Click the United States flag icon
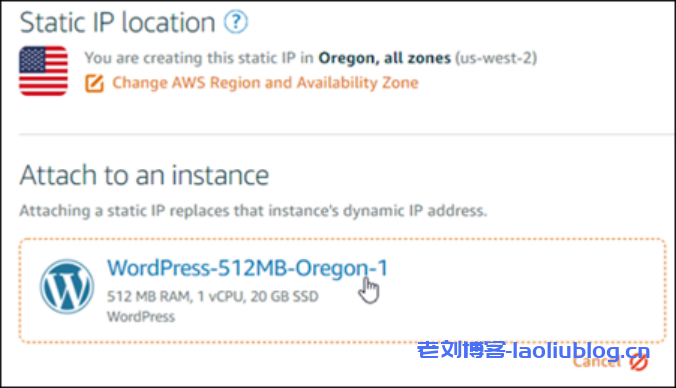 point(43,71)
